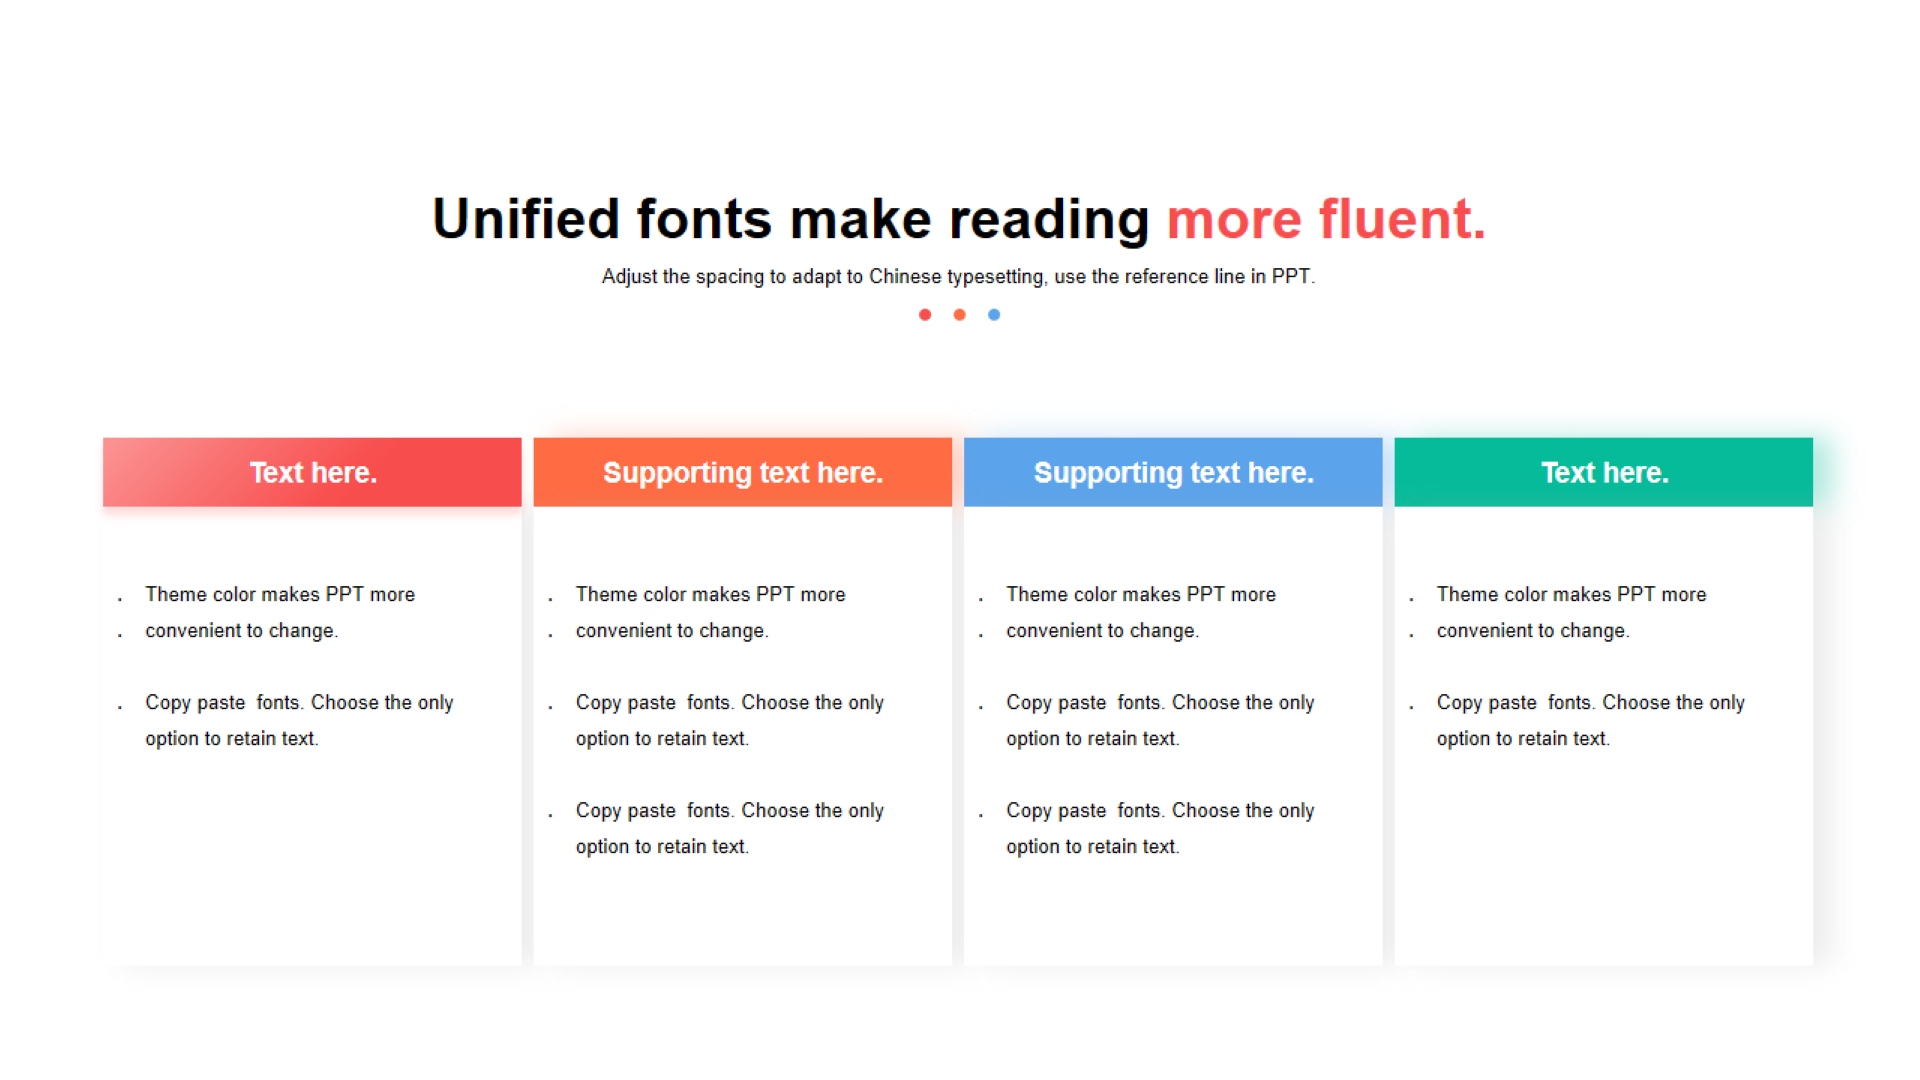Click last 'option to retain text.' in orange card
This screenshot has width=1920, height=1080.
click(x=663, y=847)
